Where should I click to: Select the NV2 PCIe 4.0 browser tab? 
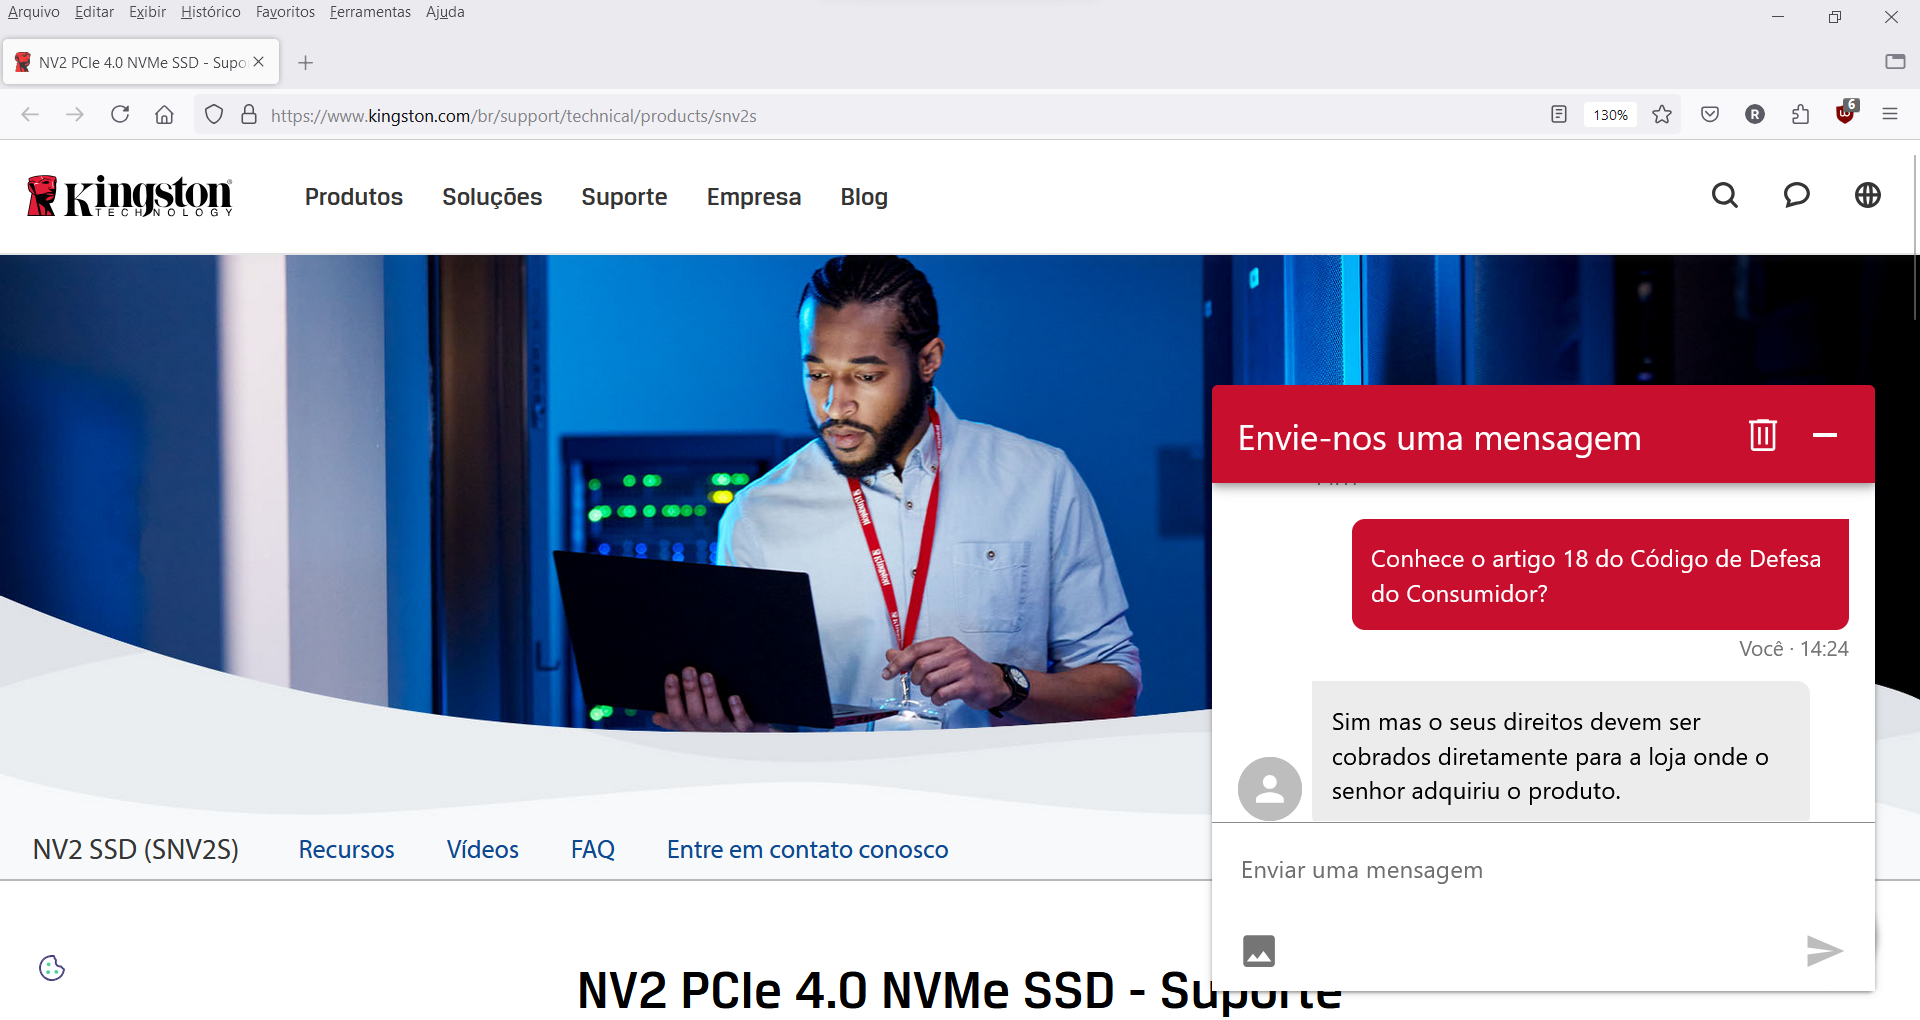coord(141,62)
